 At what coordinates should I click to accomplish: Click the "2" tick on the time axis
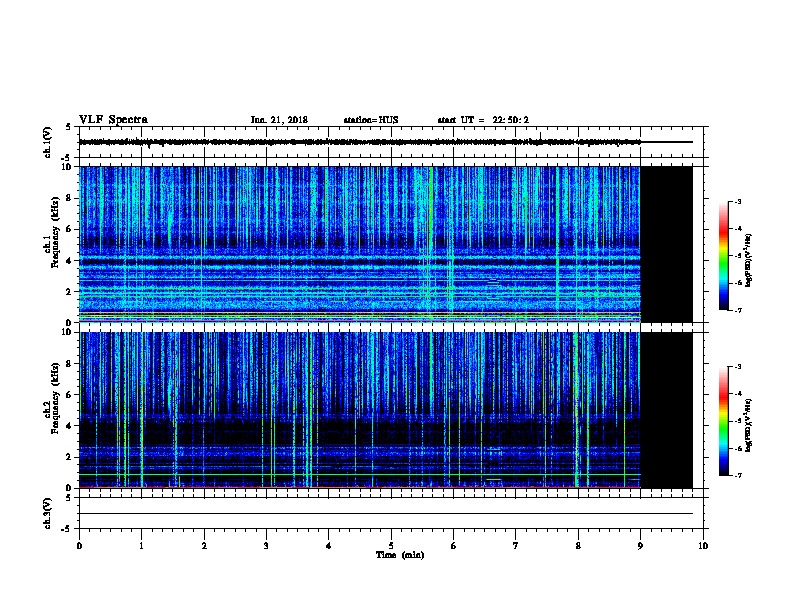click(x=204, y=546)
